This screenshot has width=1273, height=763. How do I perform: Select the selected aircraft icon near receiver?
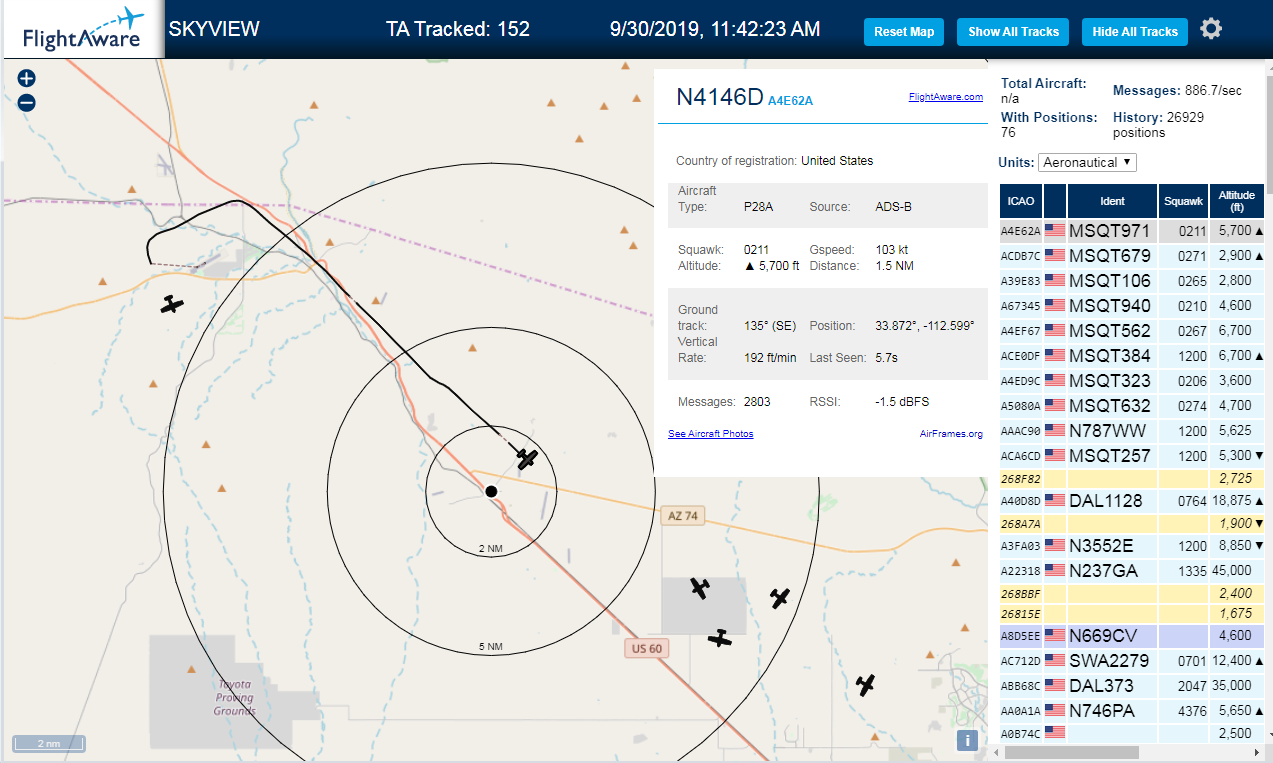point(527,459)
